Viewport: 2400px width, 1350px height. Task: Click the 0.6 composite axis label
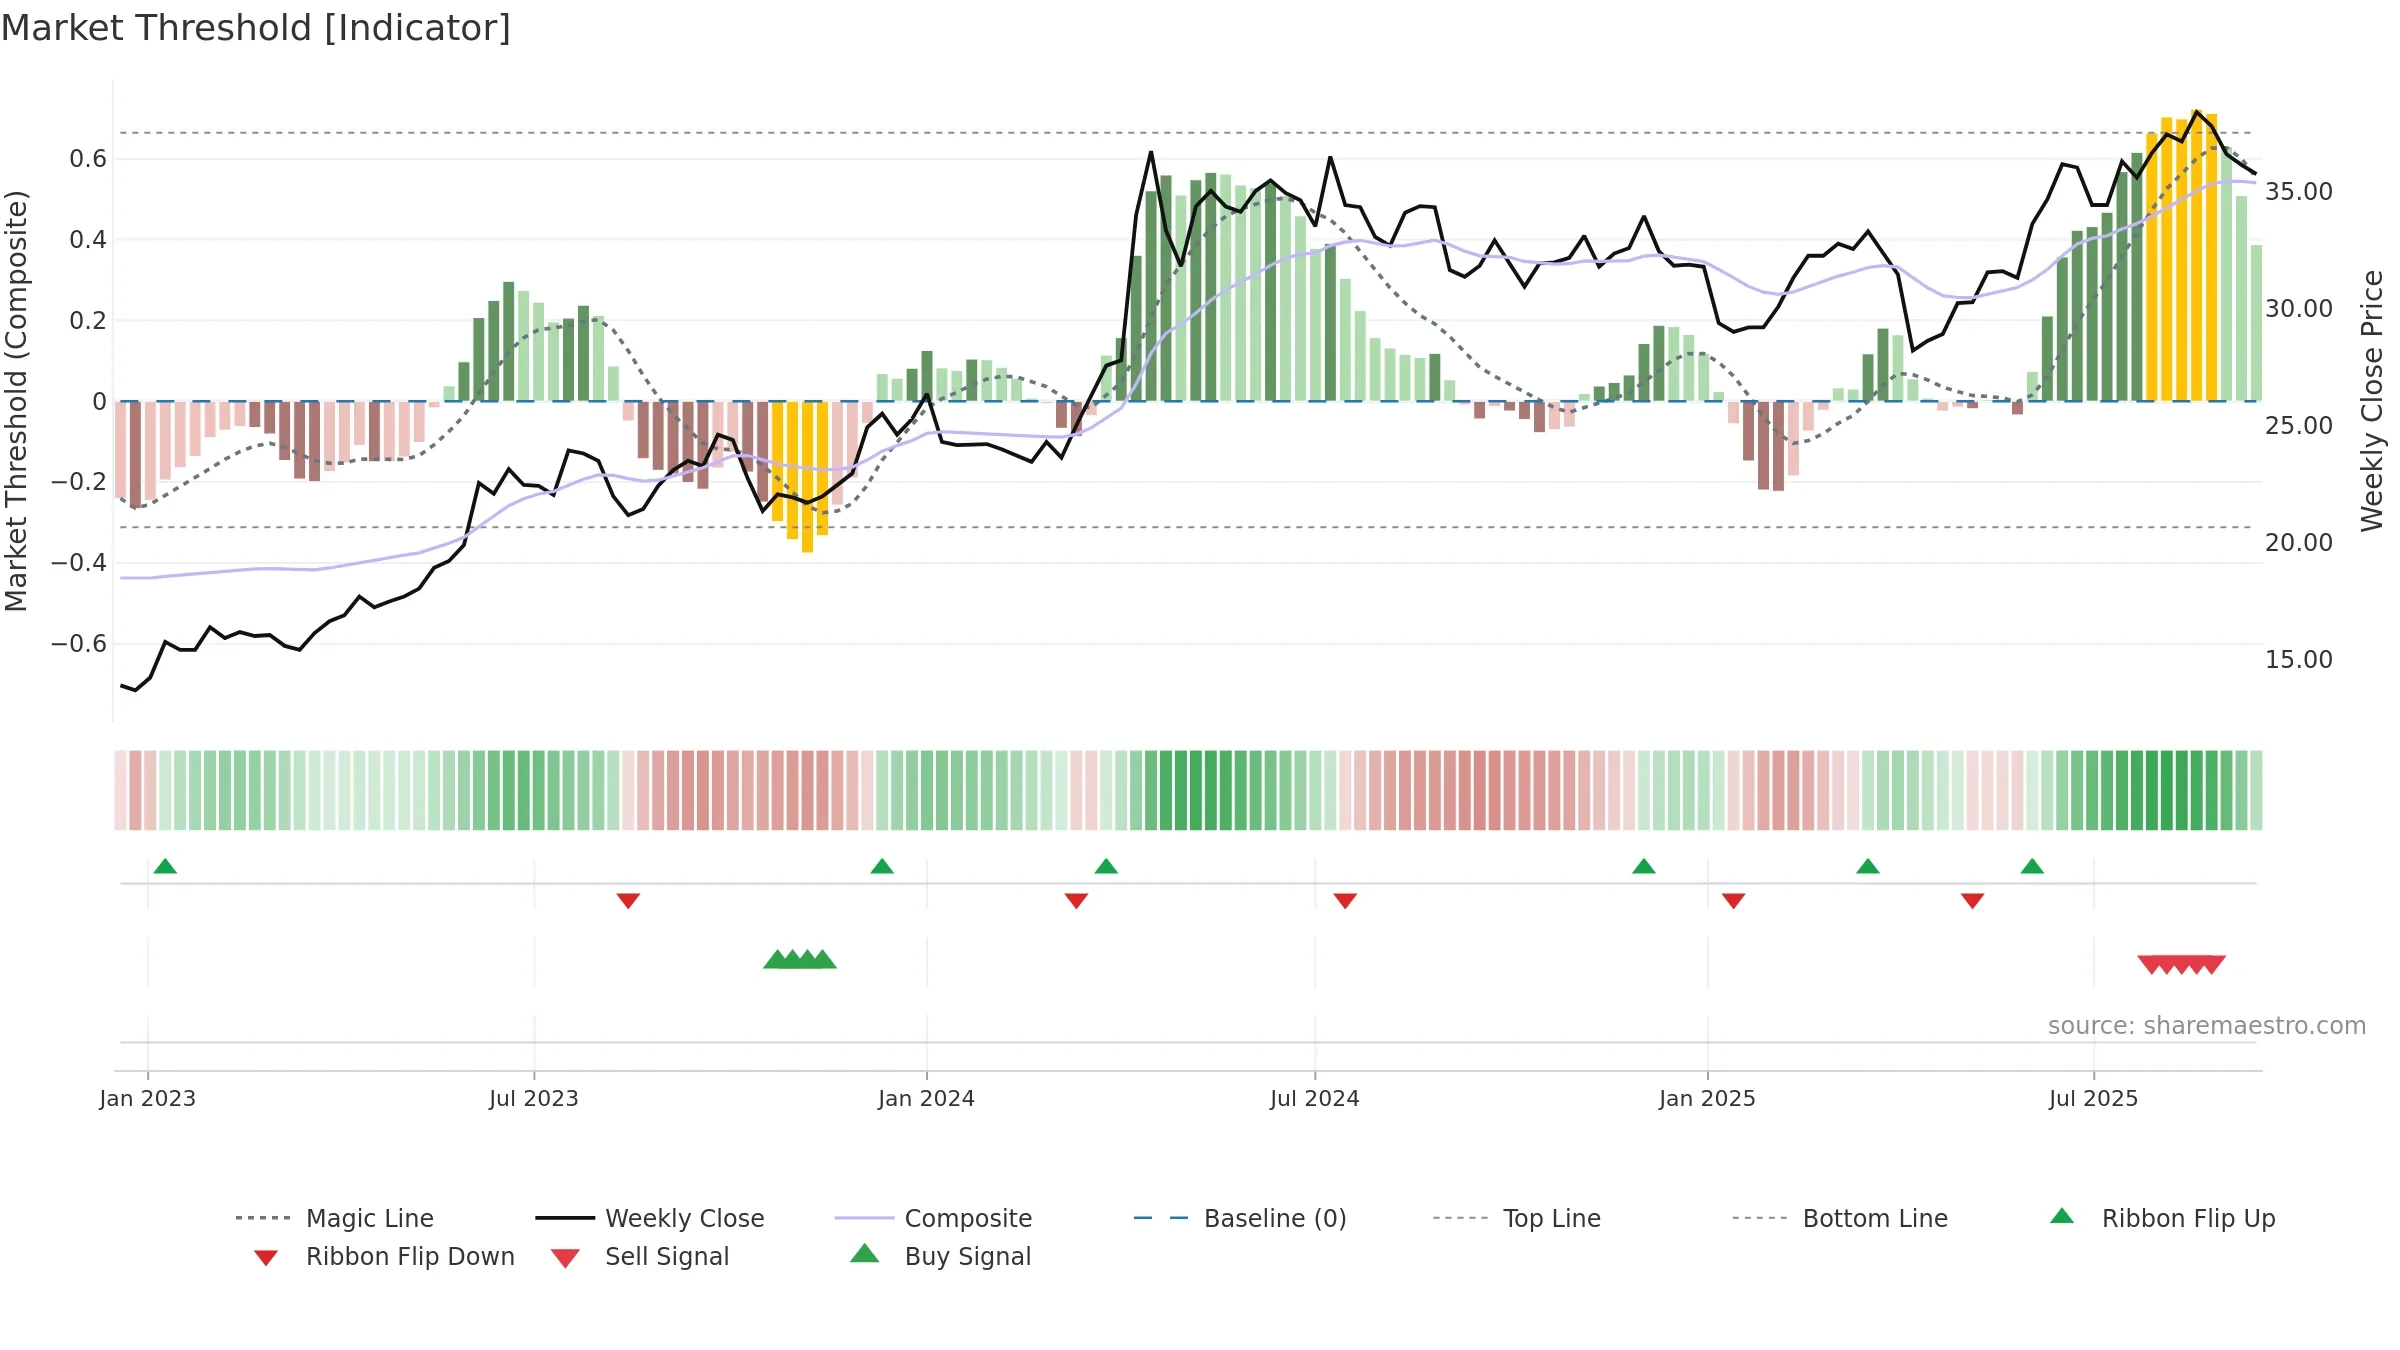coord(88,158)
